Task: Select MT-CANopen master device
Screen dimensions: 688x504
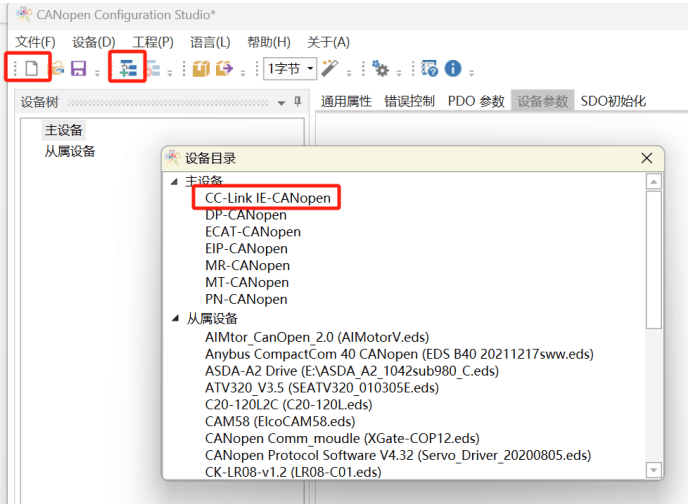Action: pyautogui.click(x=247, y=282)
